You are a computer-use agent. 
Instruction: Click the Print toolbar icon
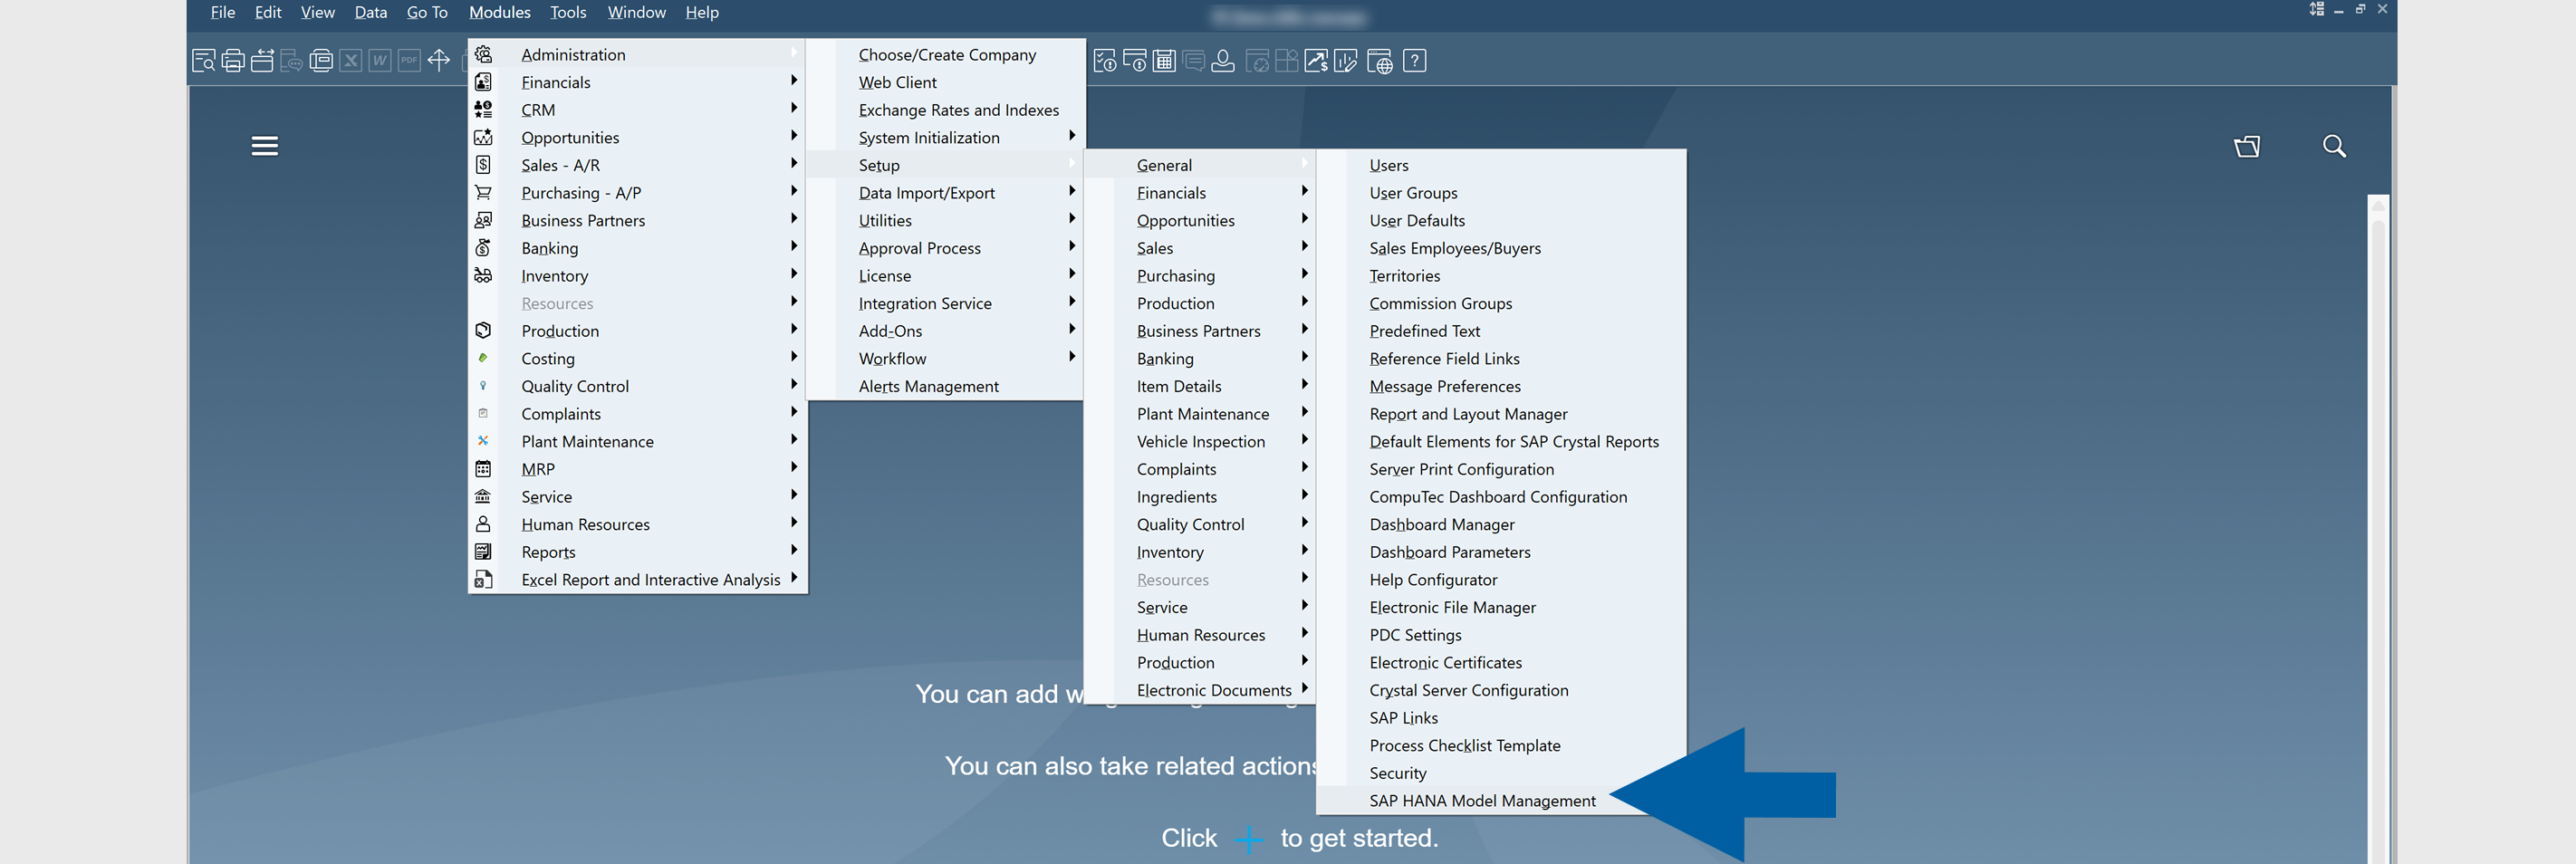(x=233, y=61)
